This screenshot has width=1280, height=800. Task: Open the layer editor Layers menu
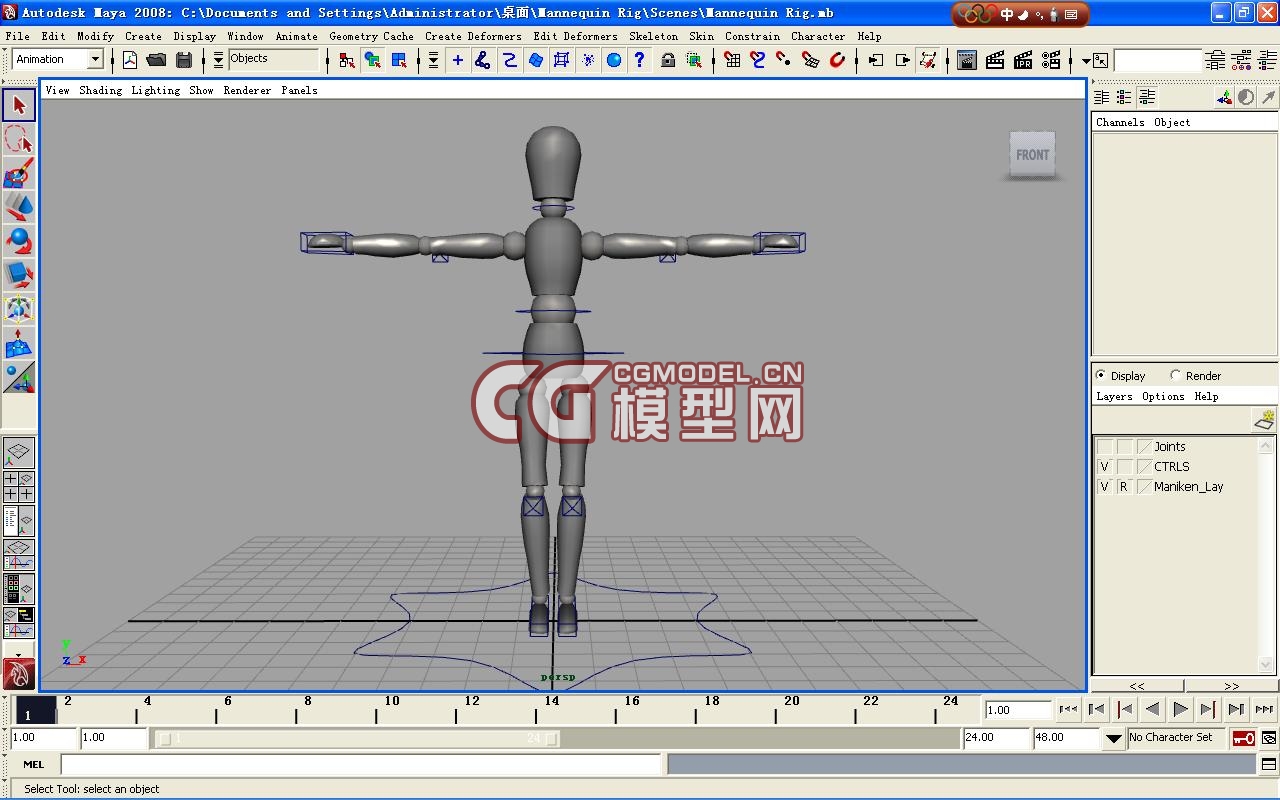tap(1114, 396)
